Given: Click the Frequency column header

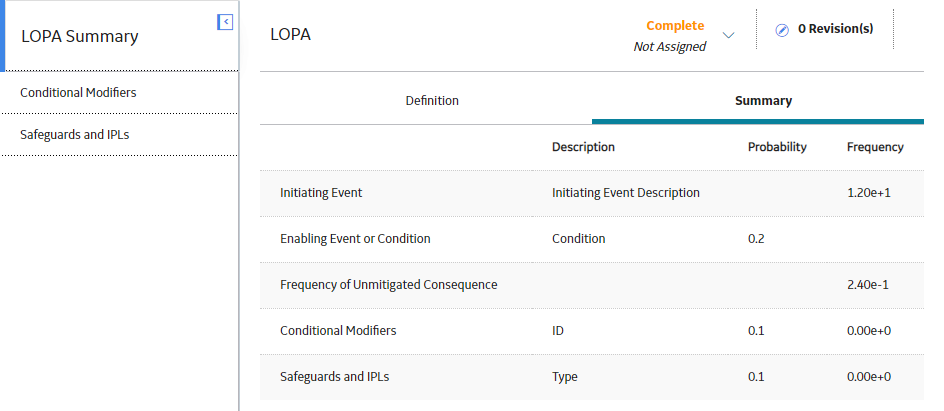Looking at the screenshot, I should pyautogui.click(x=875, y=147).
